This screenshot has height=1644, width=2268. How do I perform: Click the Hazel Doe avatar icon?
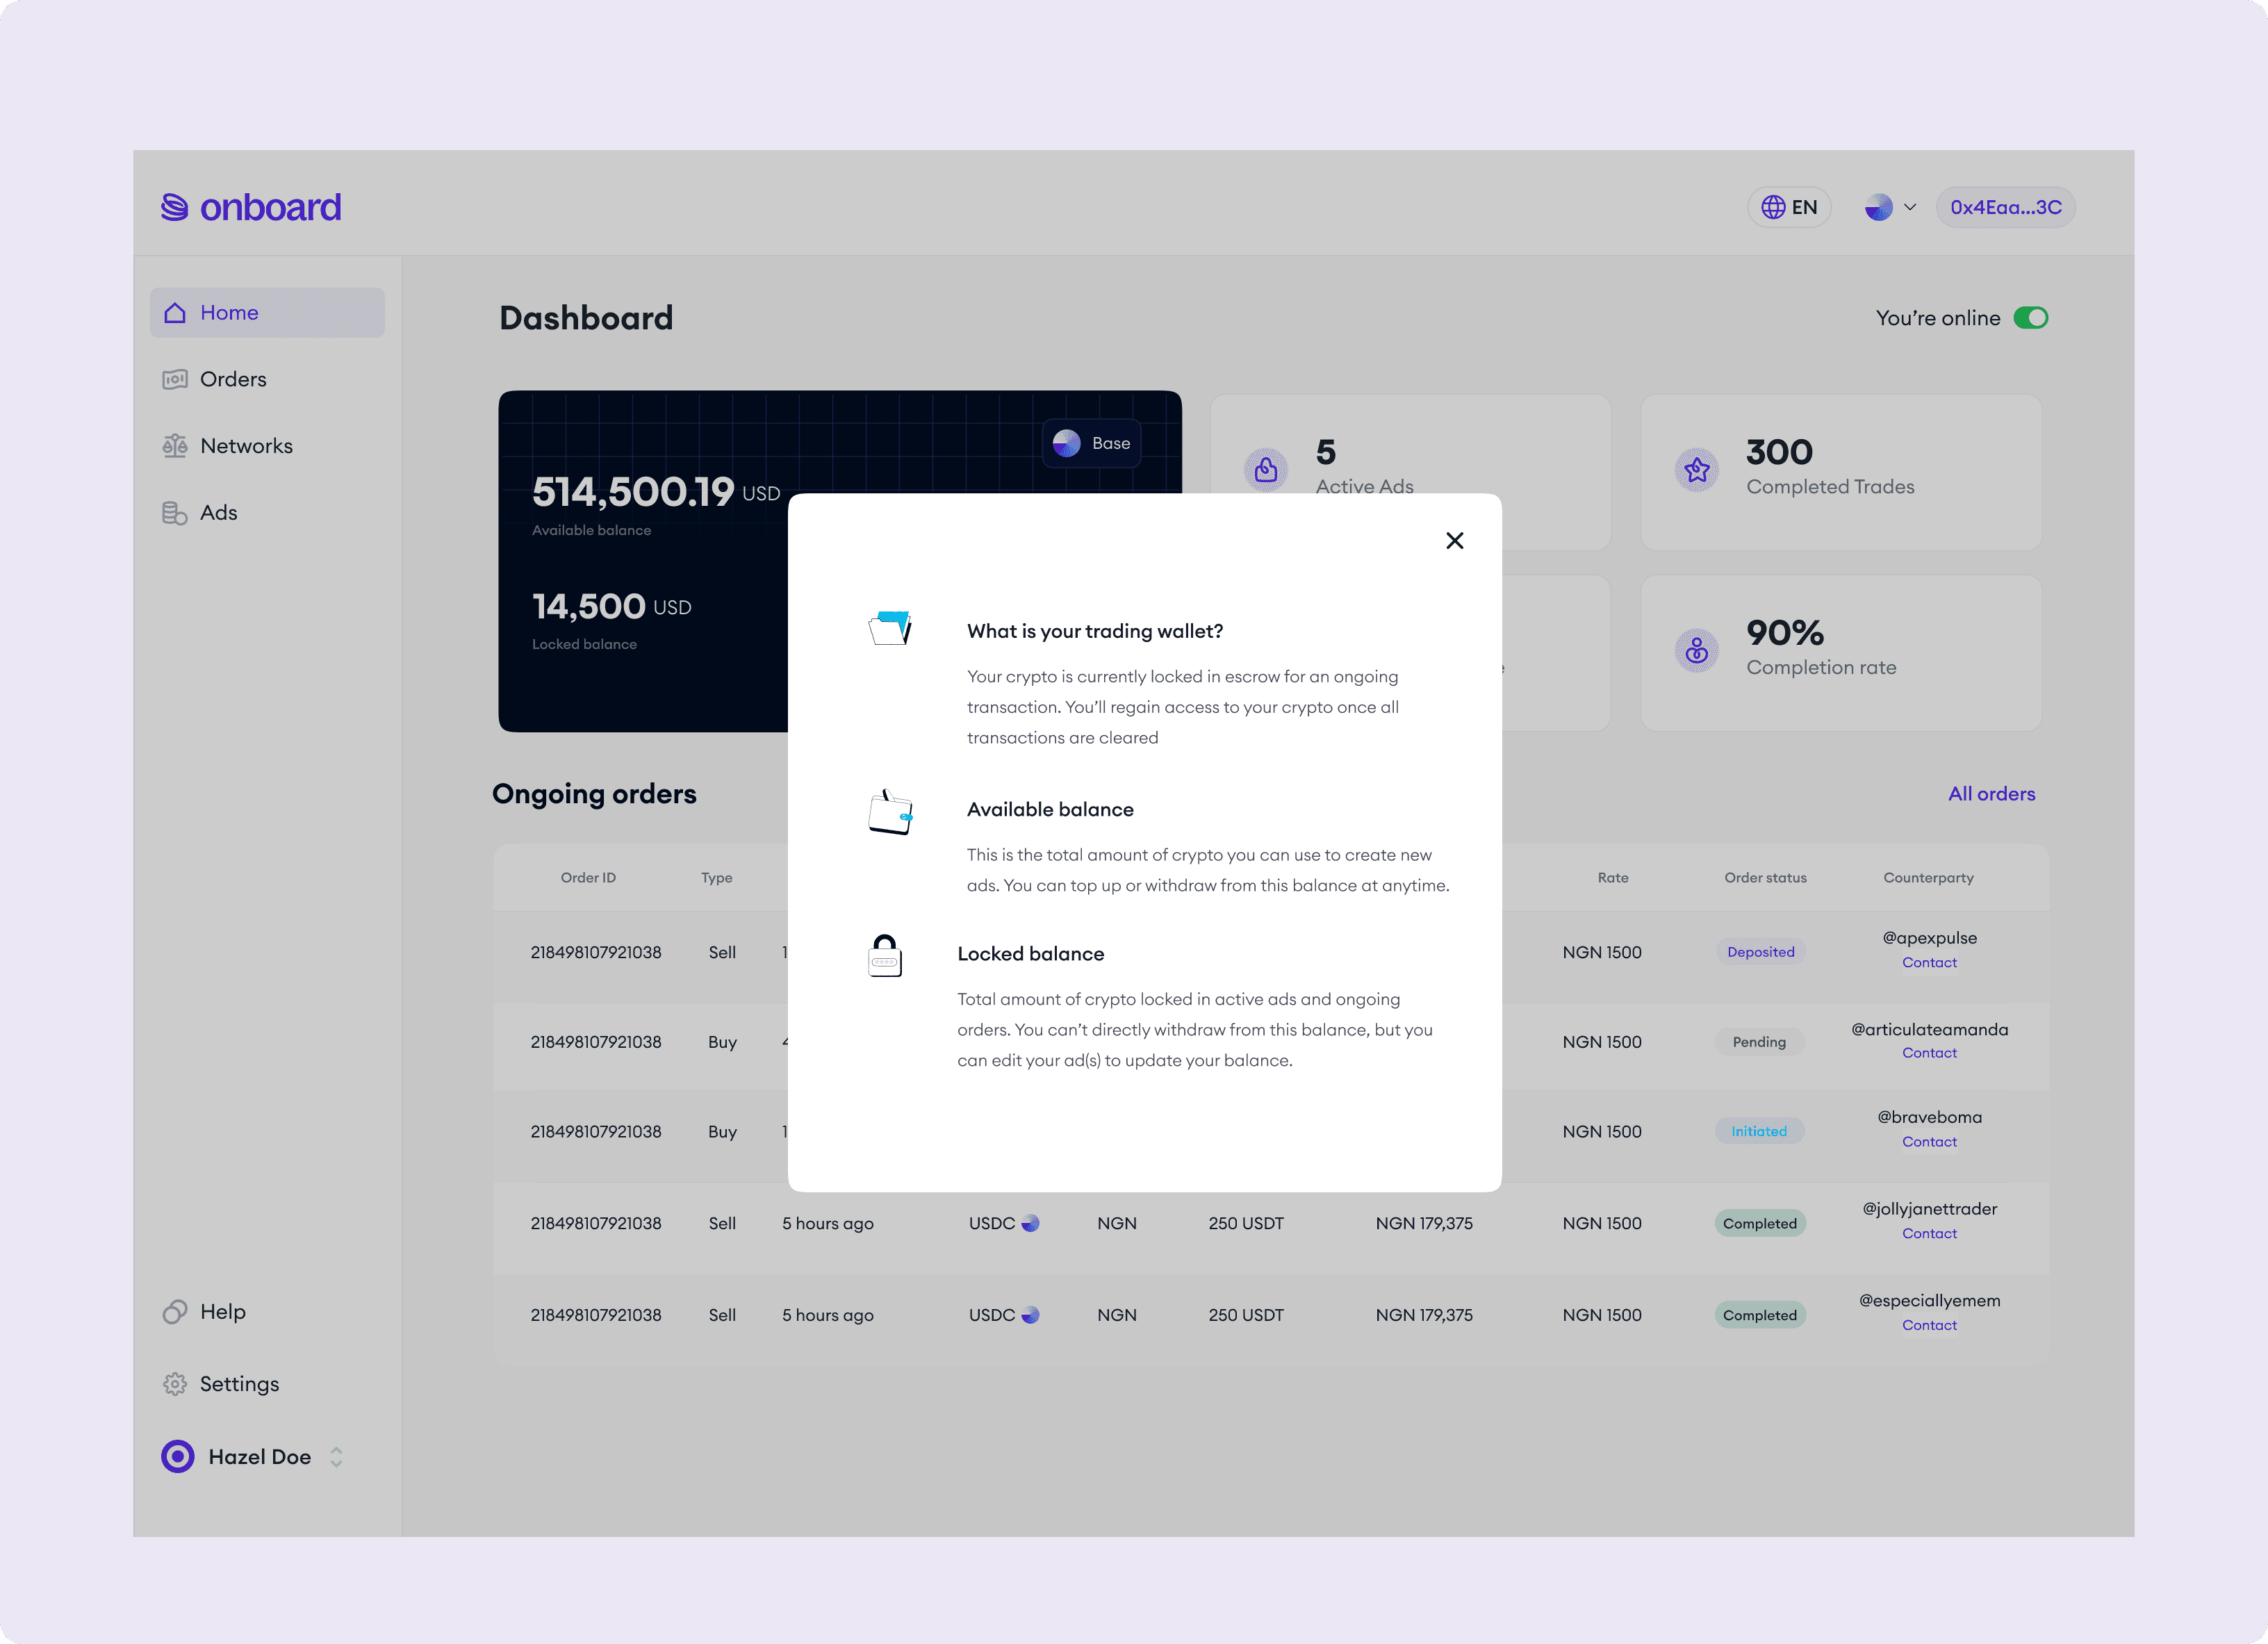tap(178, 1456)
